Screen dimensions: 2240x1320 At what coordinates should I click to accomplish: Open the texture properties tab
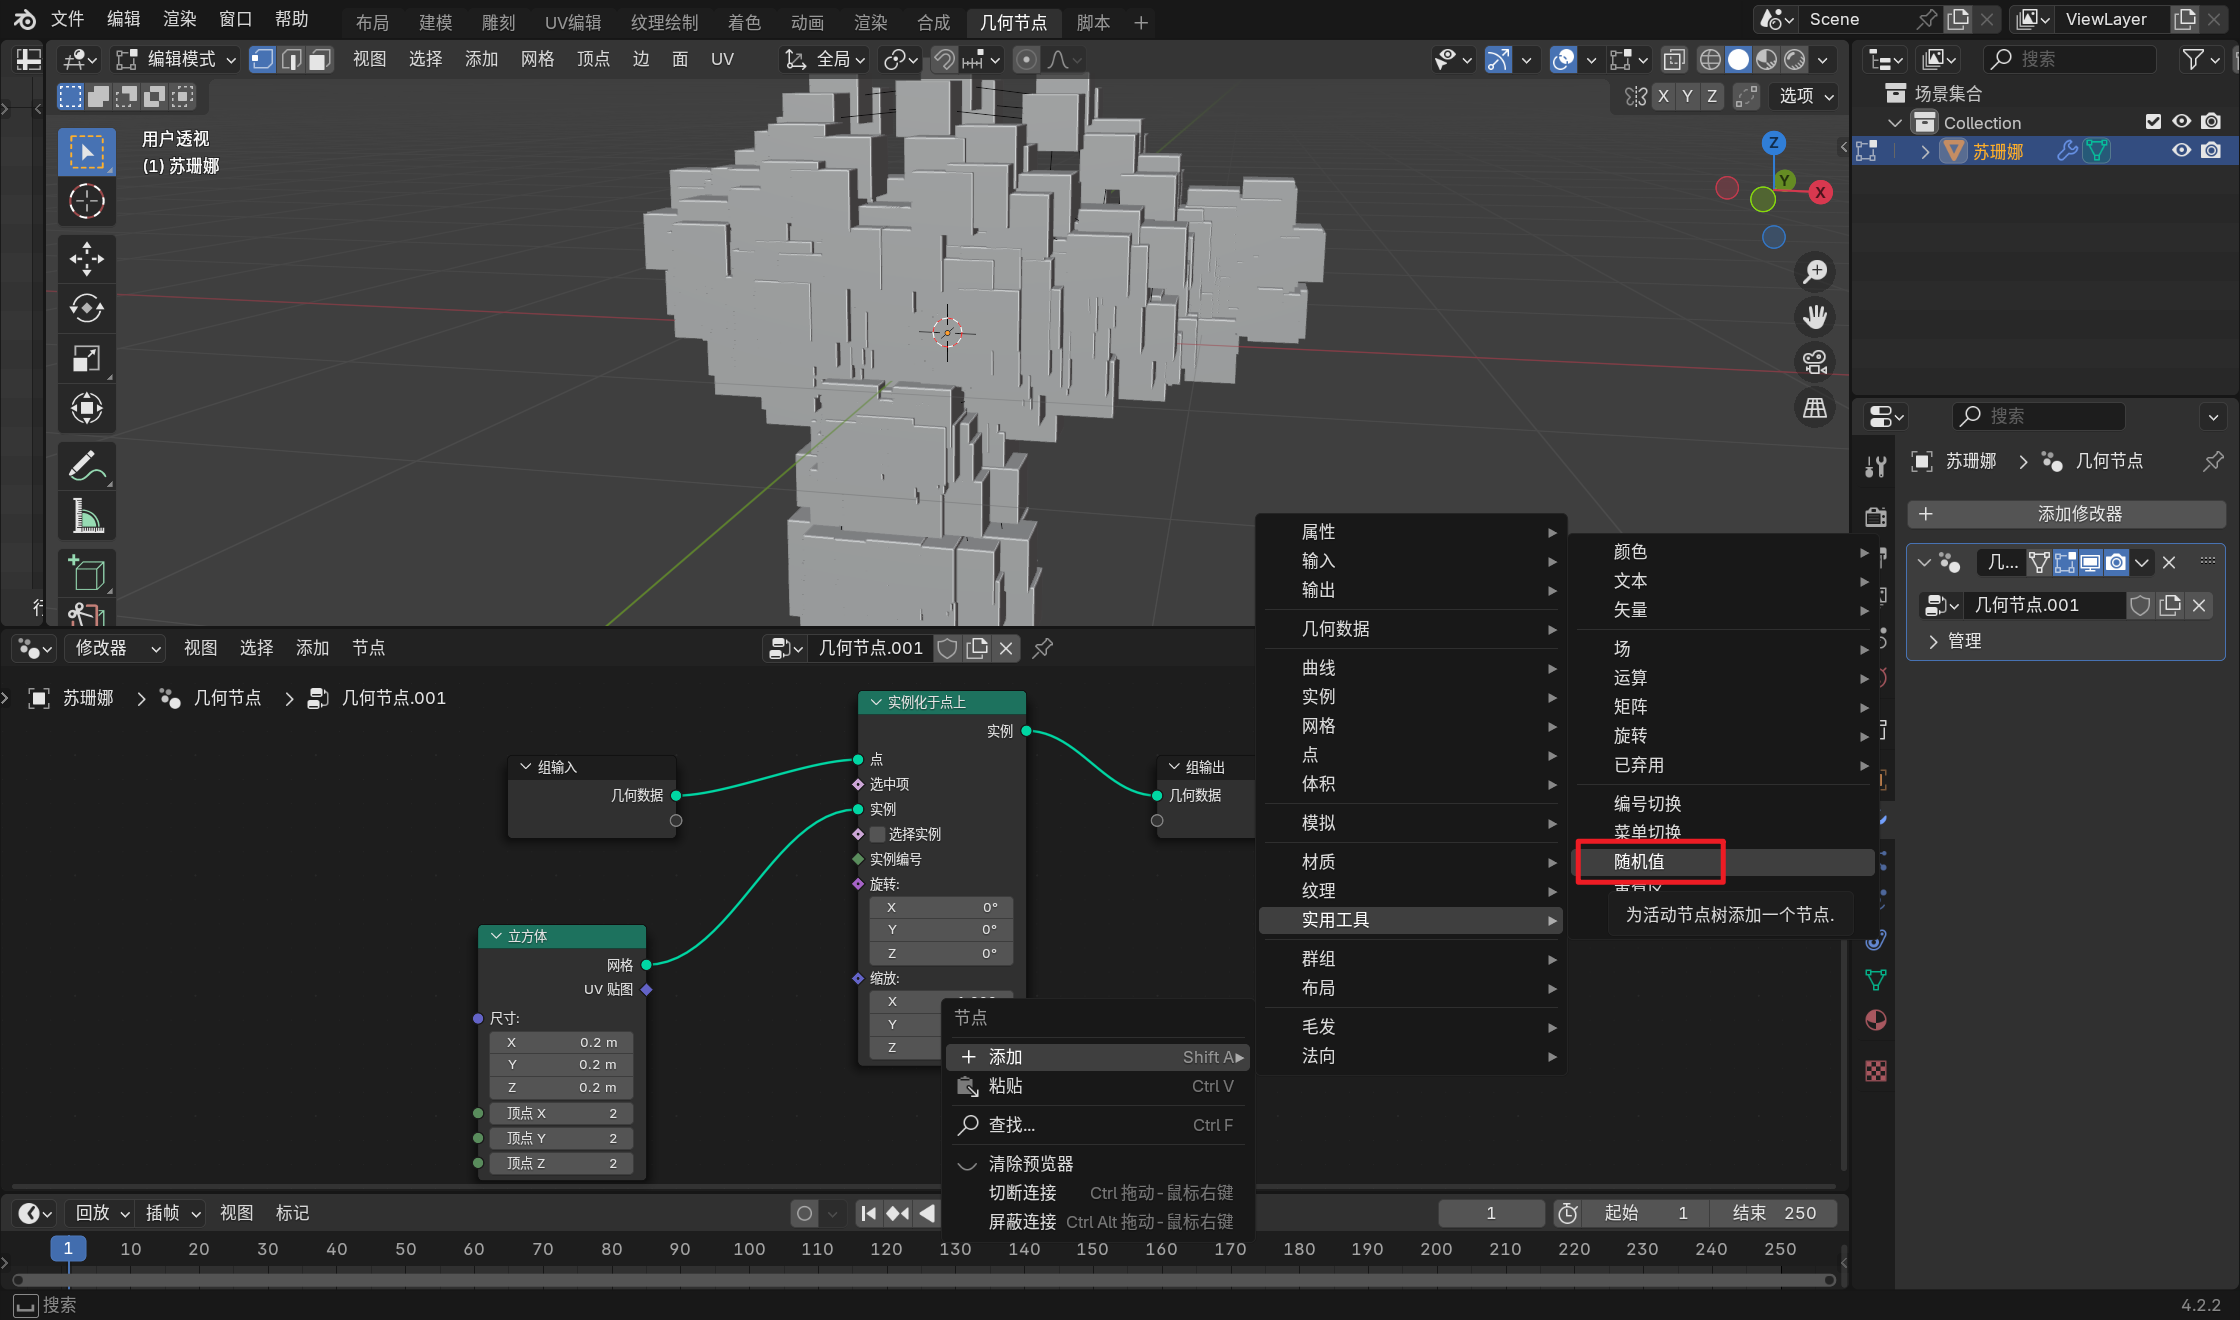[1876, 1071]
